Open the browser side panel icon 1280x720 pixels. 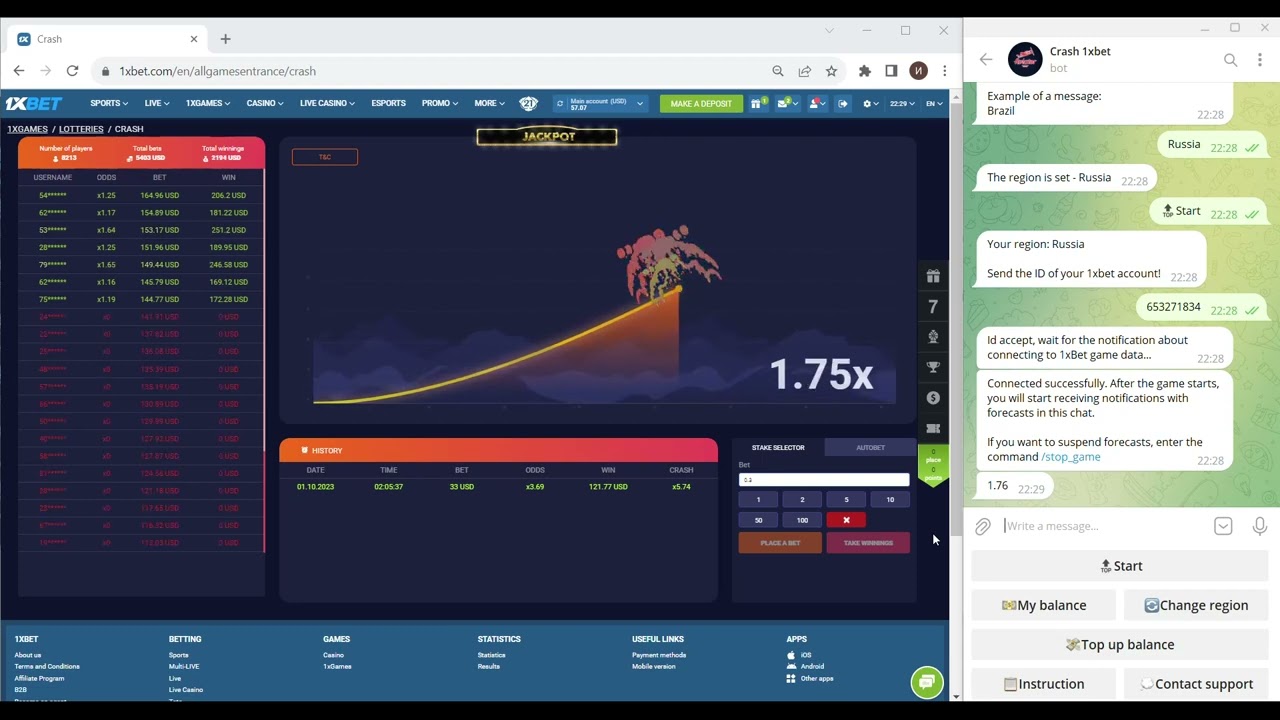tap(891, 71)
